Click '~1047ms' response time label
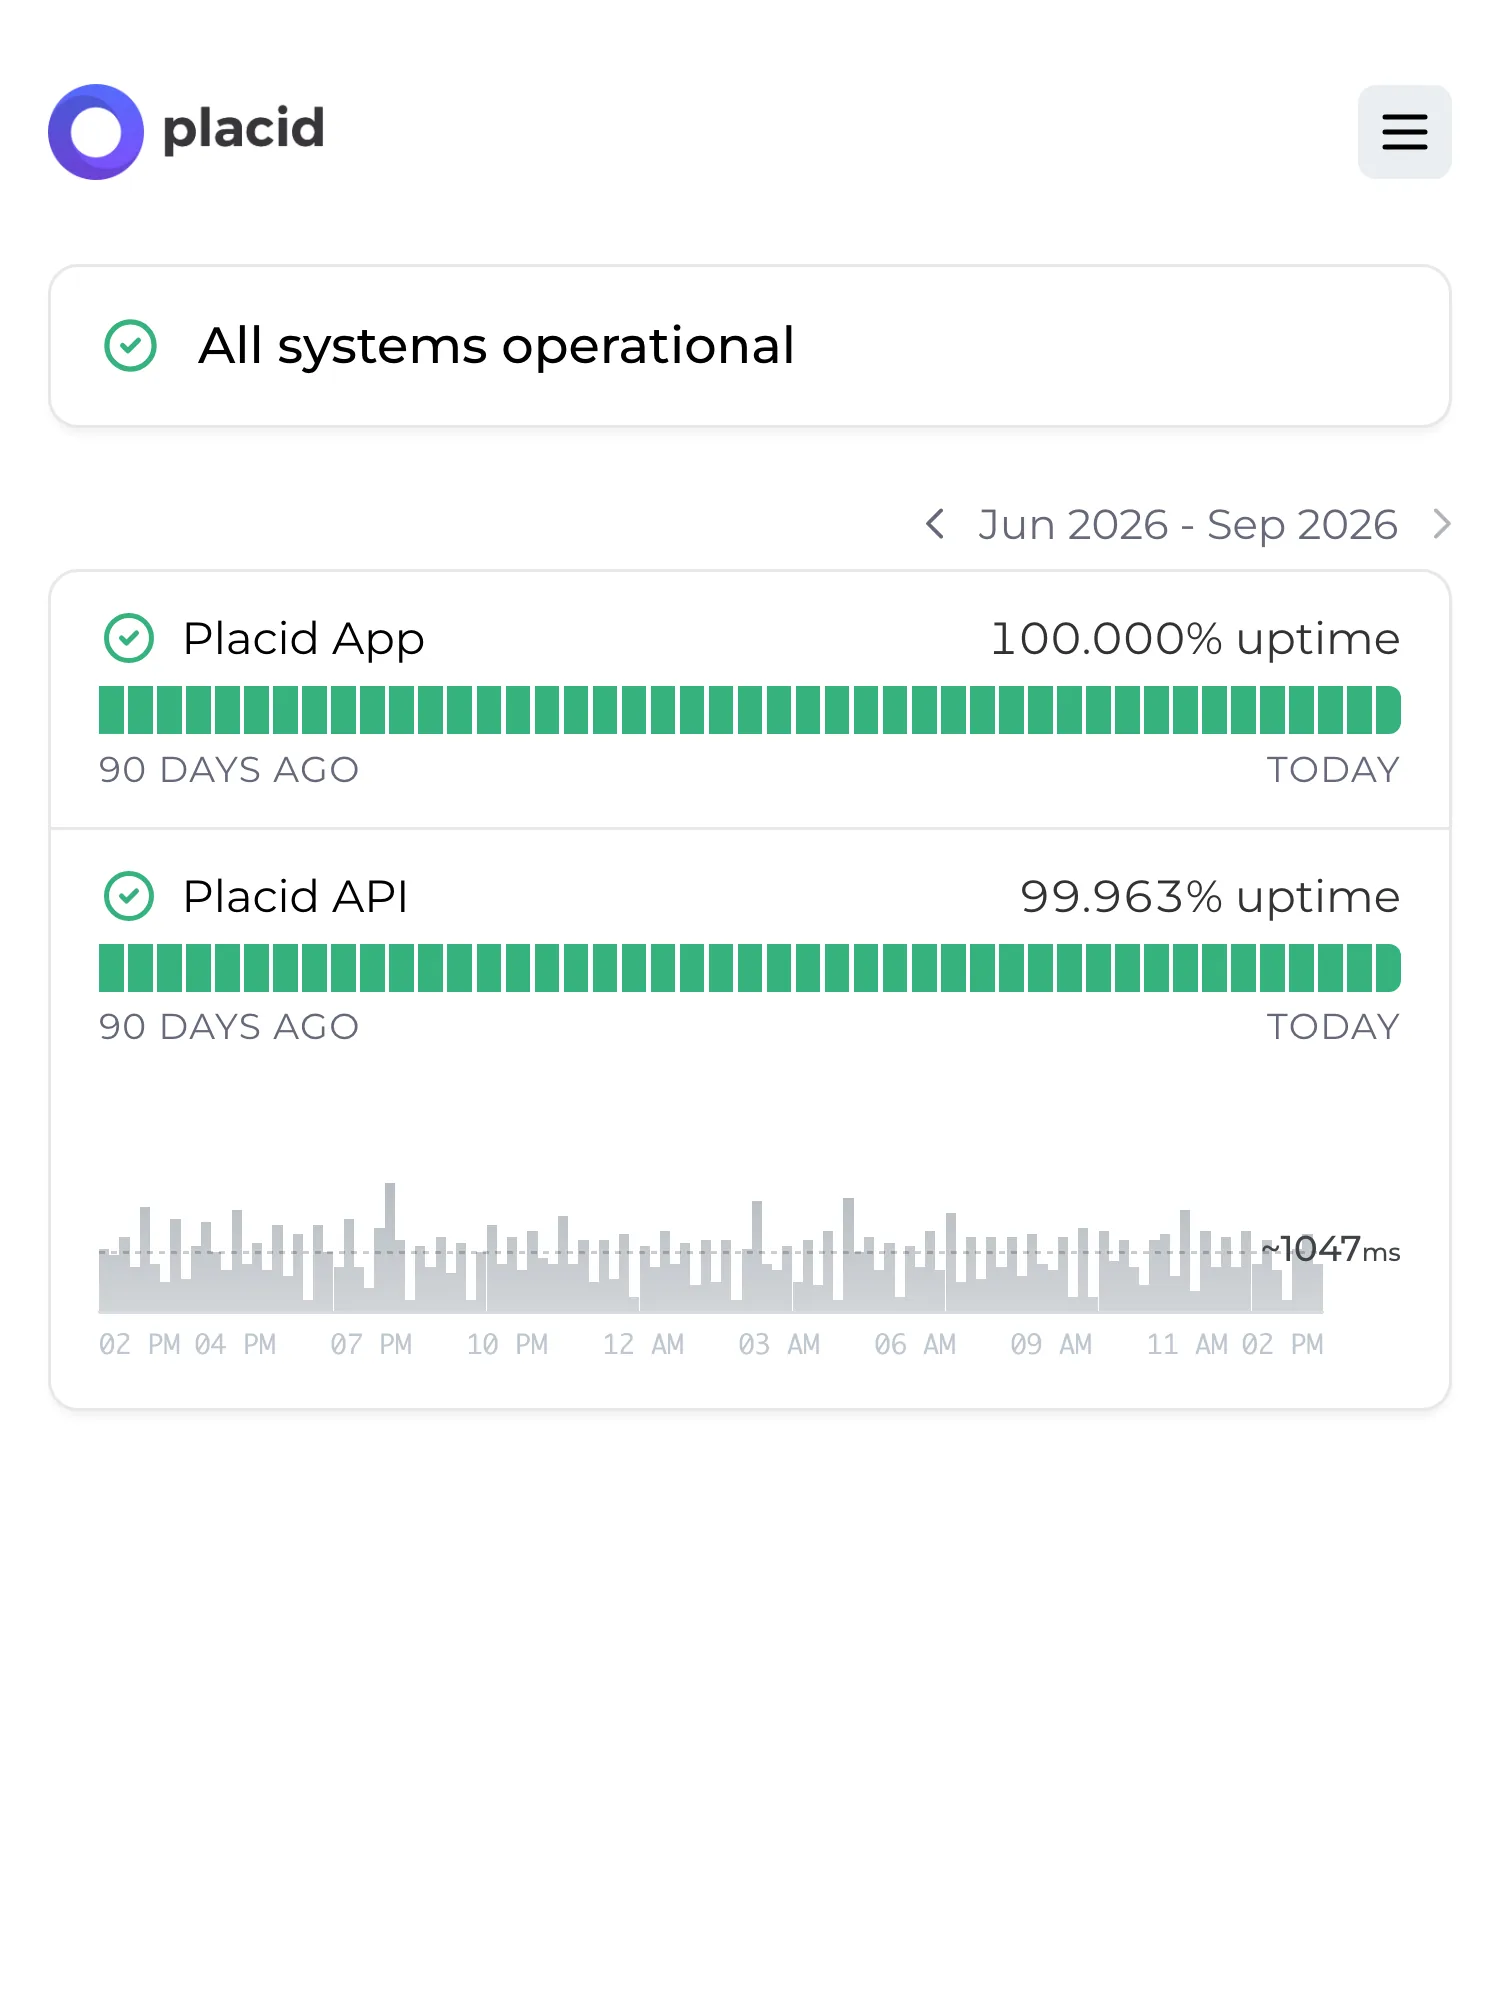Viewport: 1500px width, 2000px height. click(x=1330, y=1249)
